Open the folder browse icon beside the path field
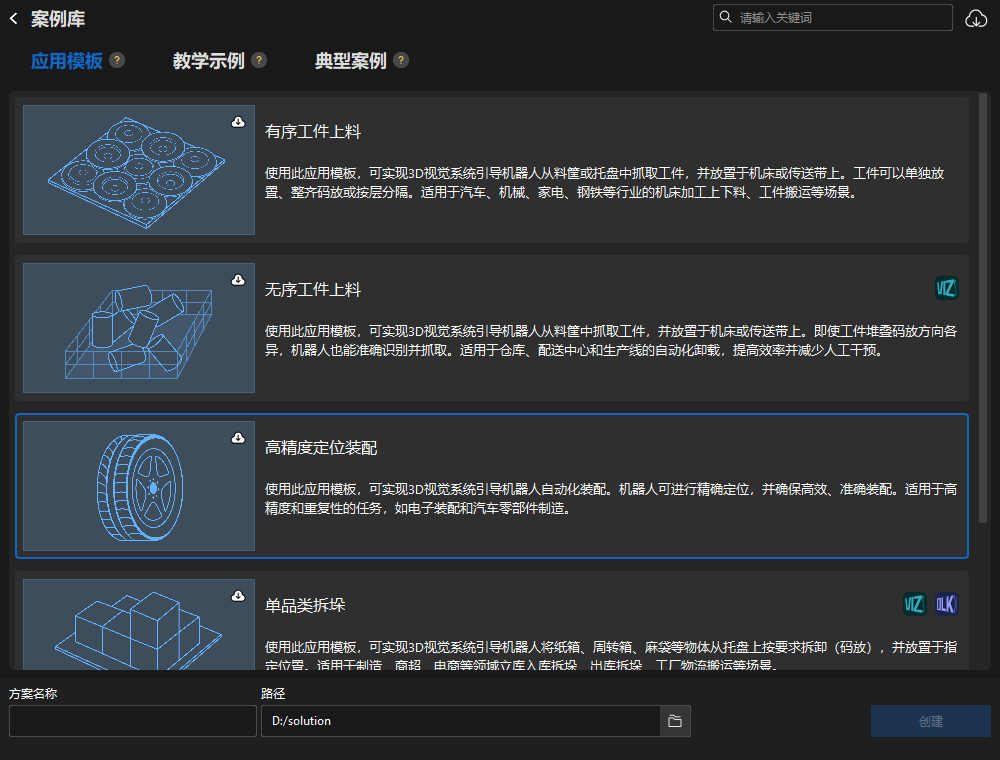1000x760 pixels. [x=675, y=721]
